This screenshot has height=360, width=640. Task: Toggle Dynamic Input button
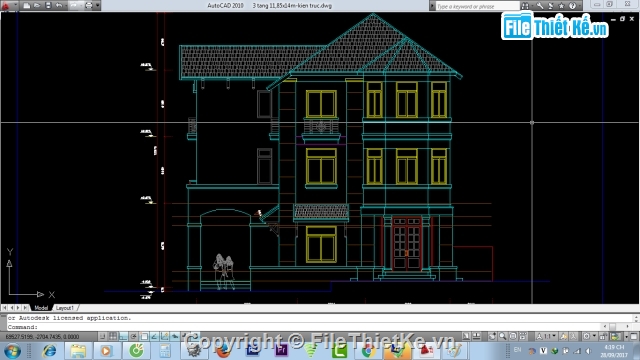pos(175,336)
